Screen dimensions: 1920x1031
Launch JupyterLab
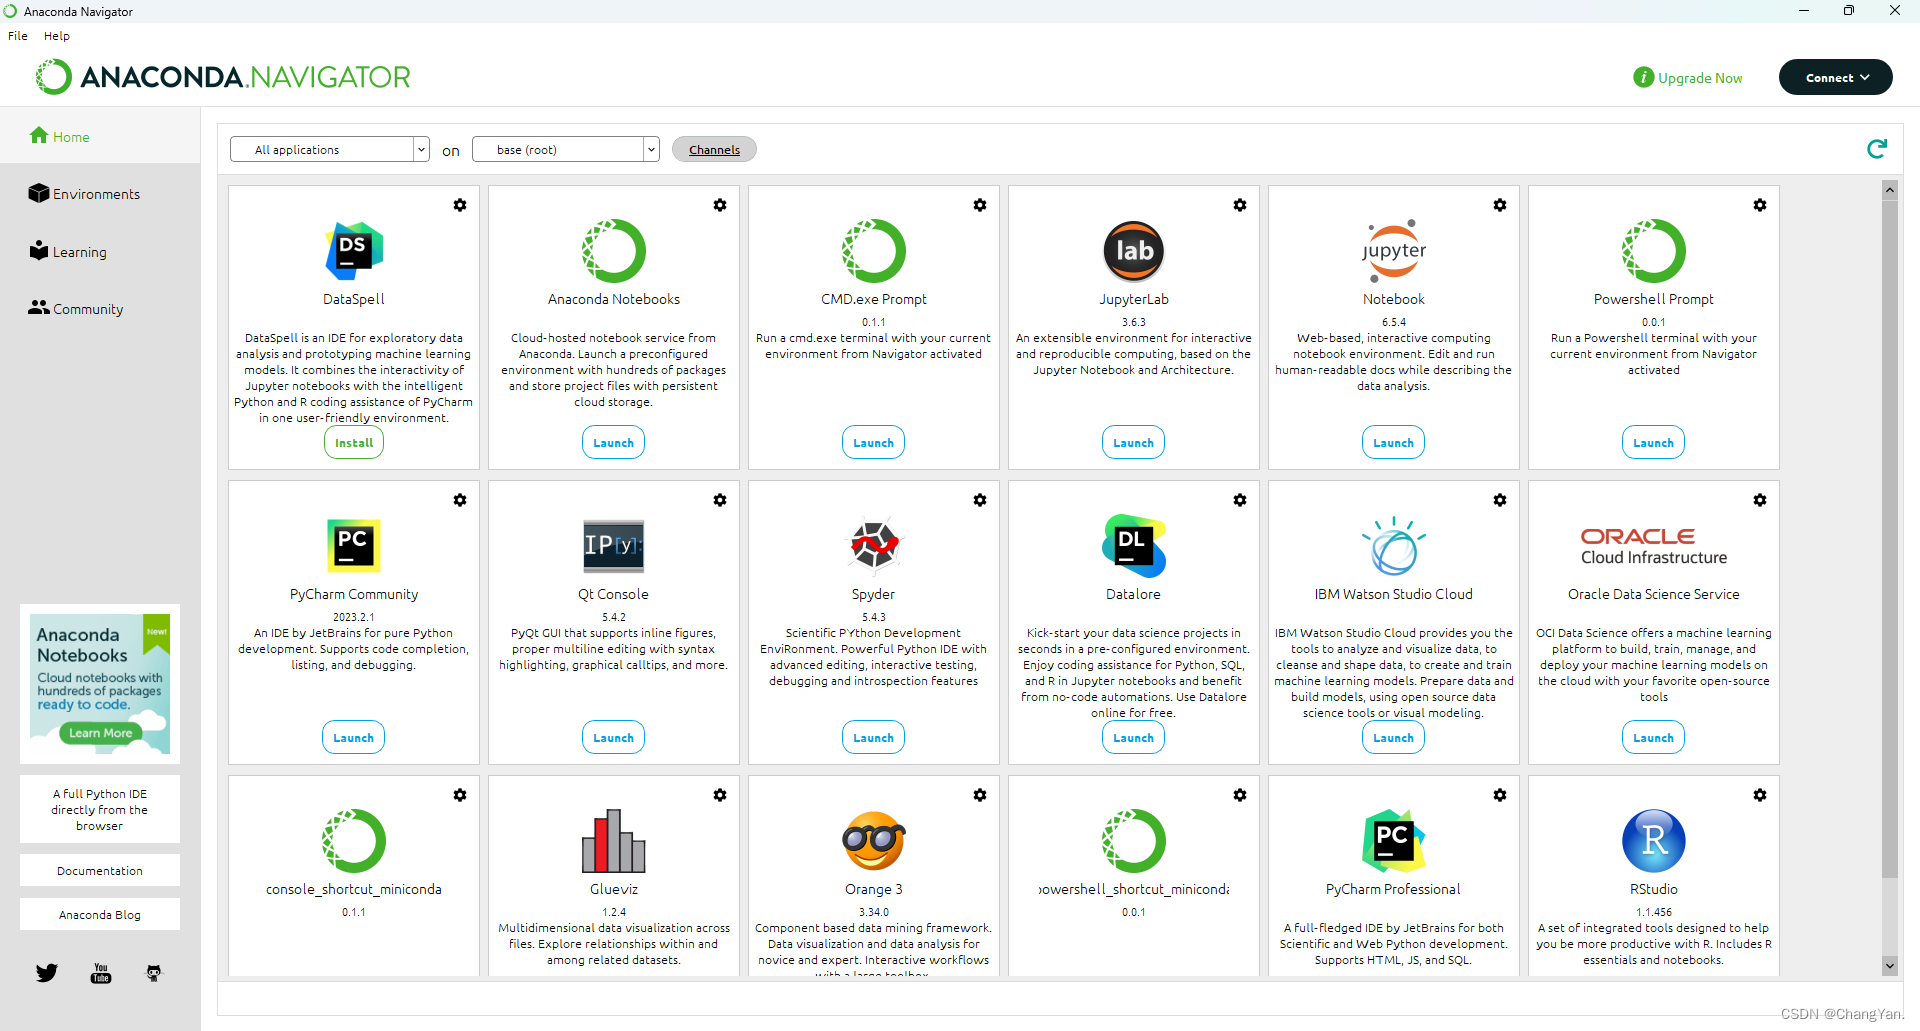[1134, 443]
